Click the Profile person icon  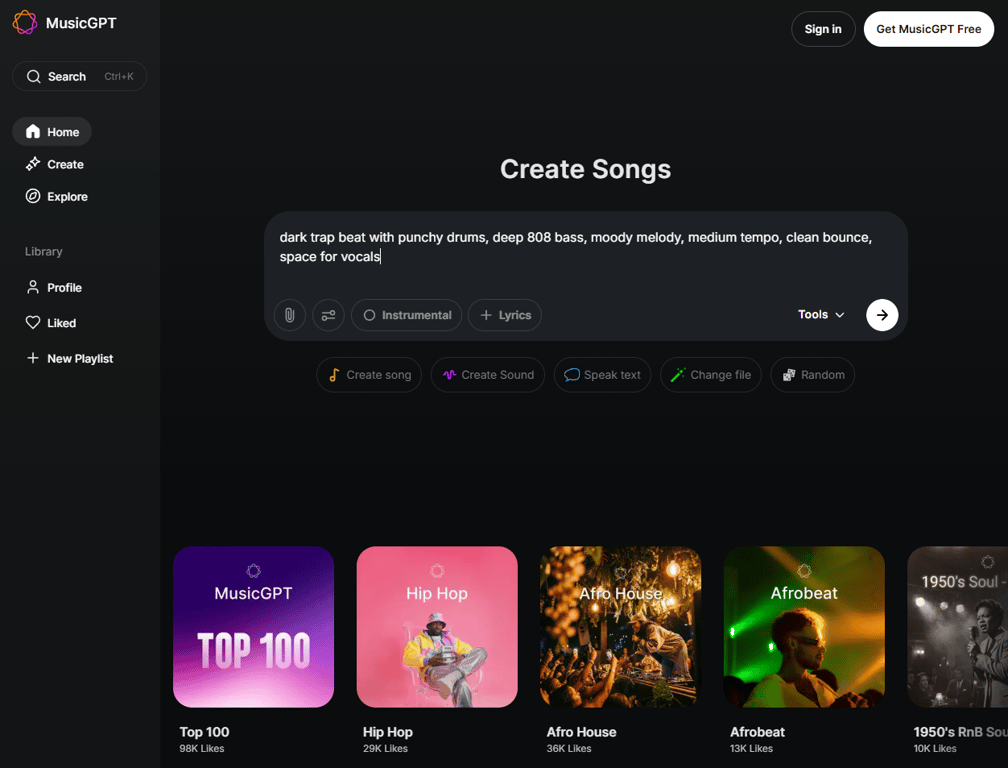click(33, 287)
